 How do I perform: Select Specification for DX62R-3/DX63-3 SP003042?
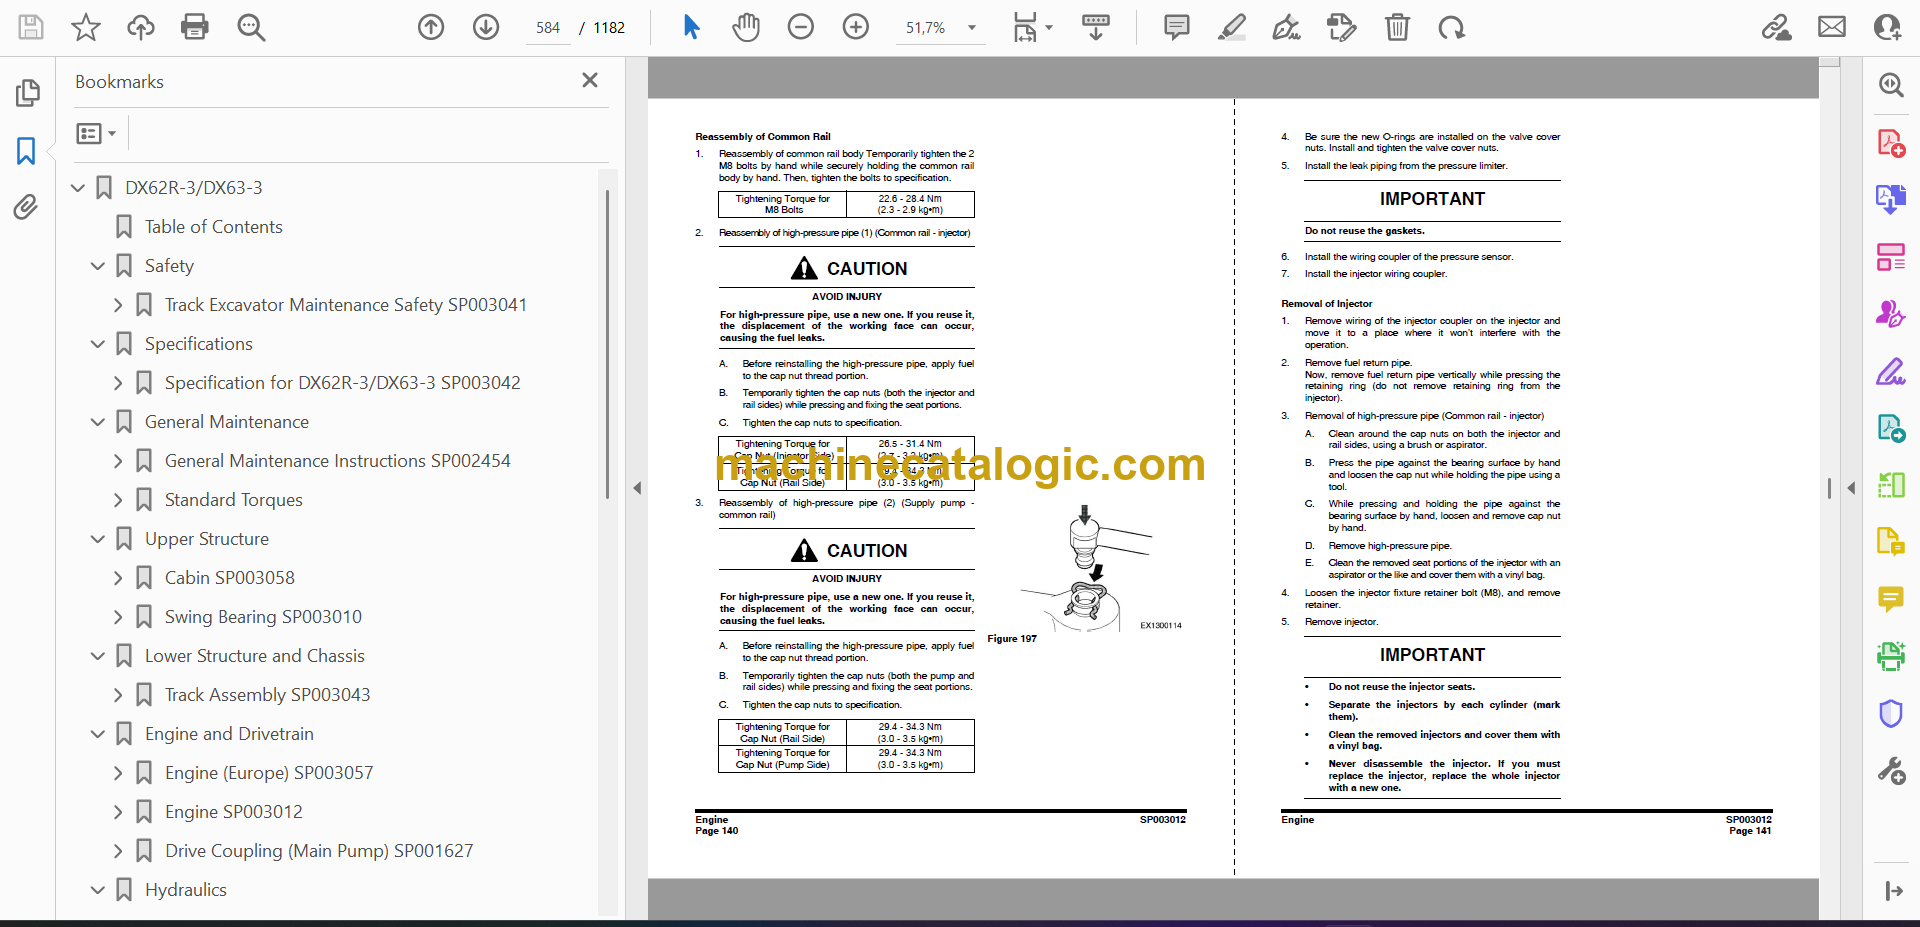pyautogui.click(x=342, y=383)
